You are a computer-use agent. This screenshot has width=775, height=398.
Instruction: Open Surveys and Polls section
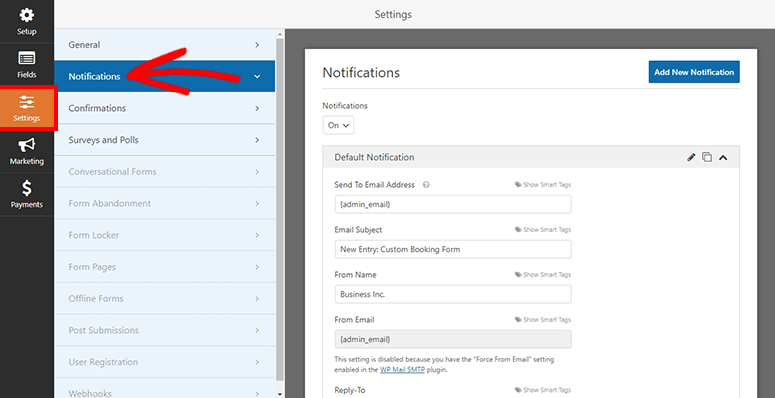(165, 140)
